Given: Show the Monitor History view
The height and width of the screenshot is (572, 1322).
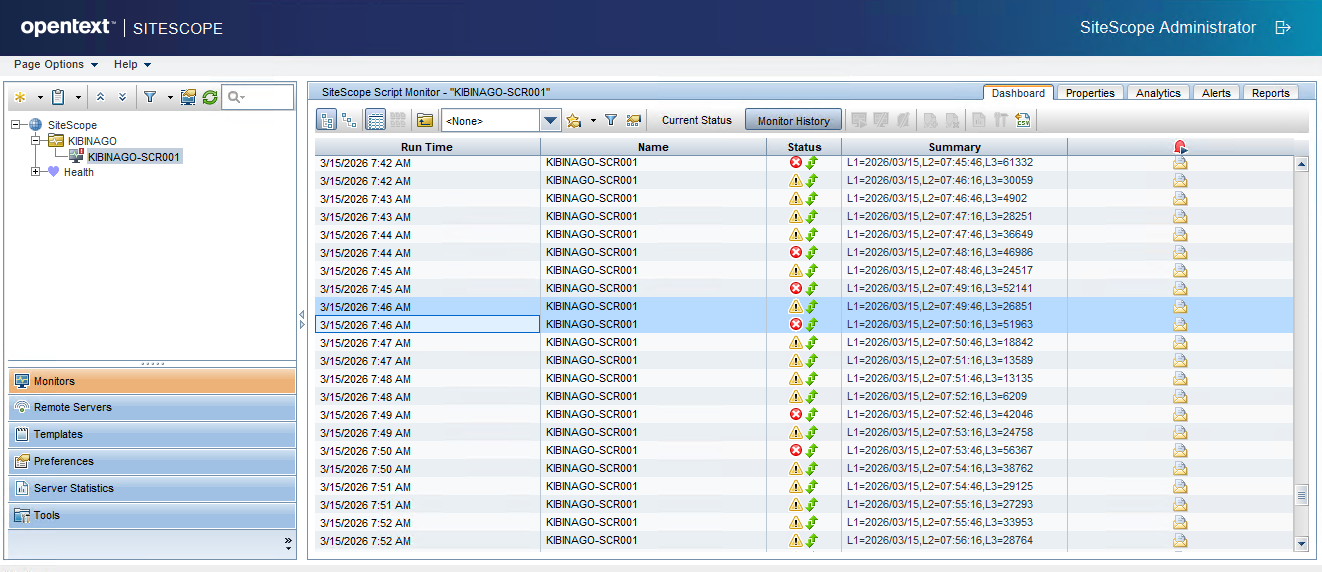Looking at the screenshot, I should click(x=794, y=120).
